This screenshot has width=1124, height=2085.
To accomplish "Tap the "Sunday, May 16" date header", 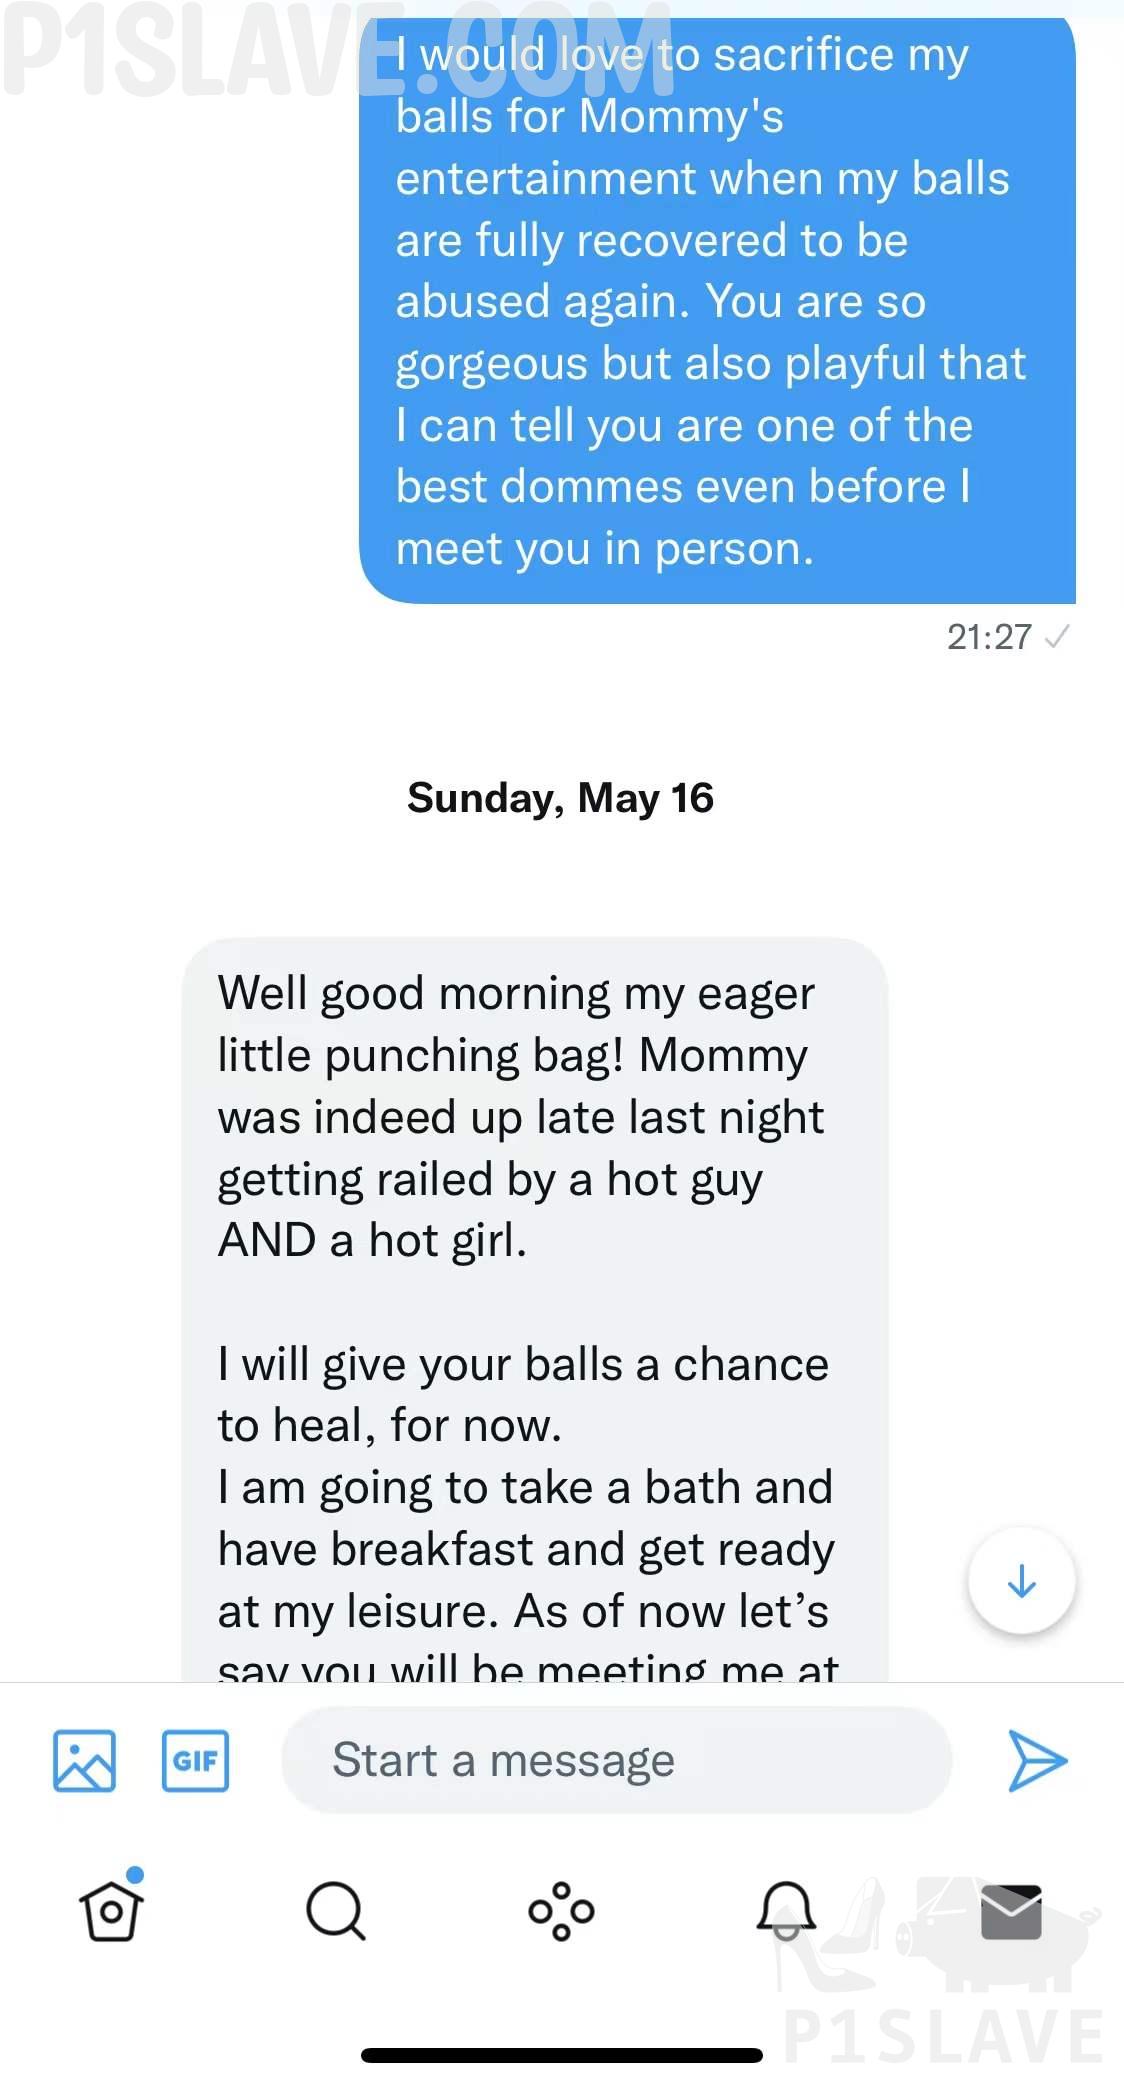I will [x=560, y=798].
